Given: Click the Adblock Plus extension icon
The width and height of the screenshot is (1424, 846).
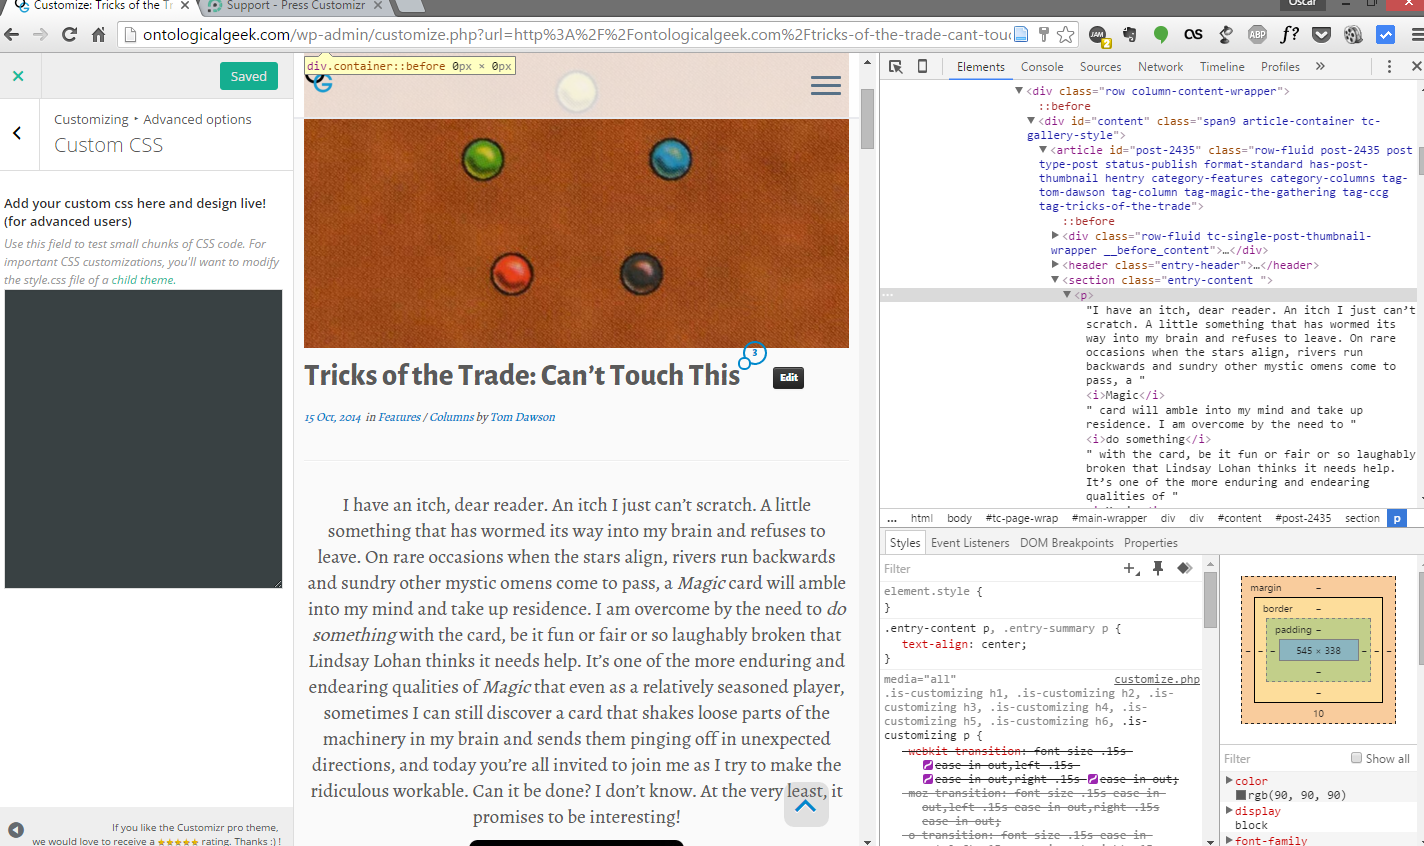Looking at the screenshot, I should point(1257,35).
